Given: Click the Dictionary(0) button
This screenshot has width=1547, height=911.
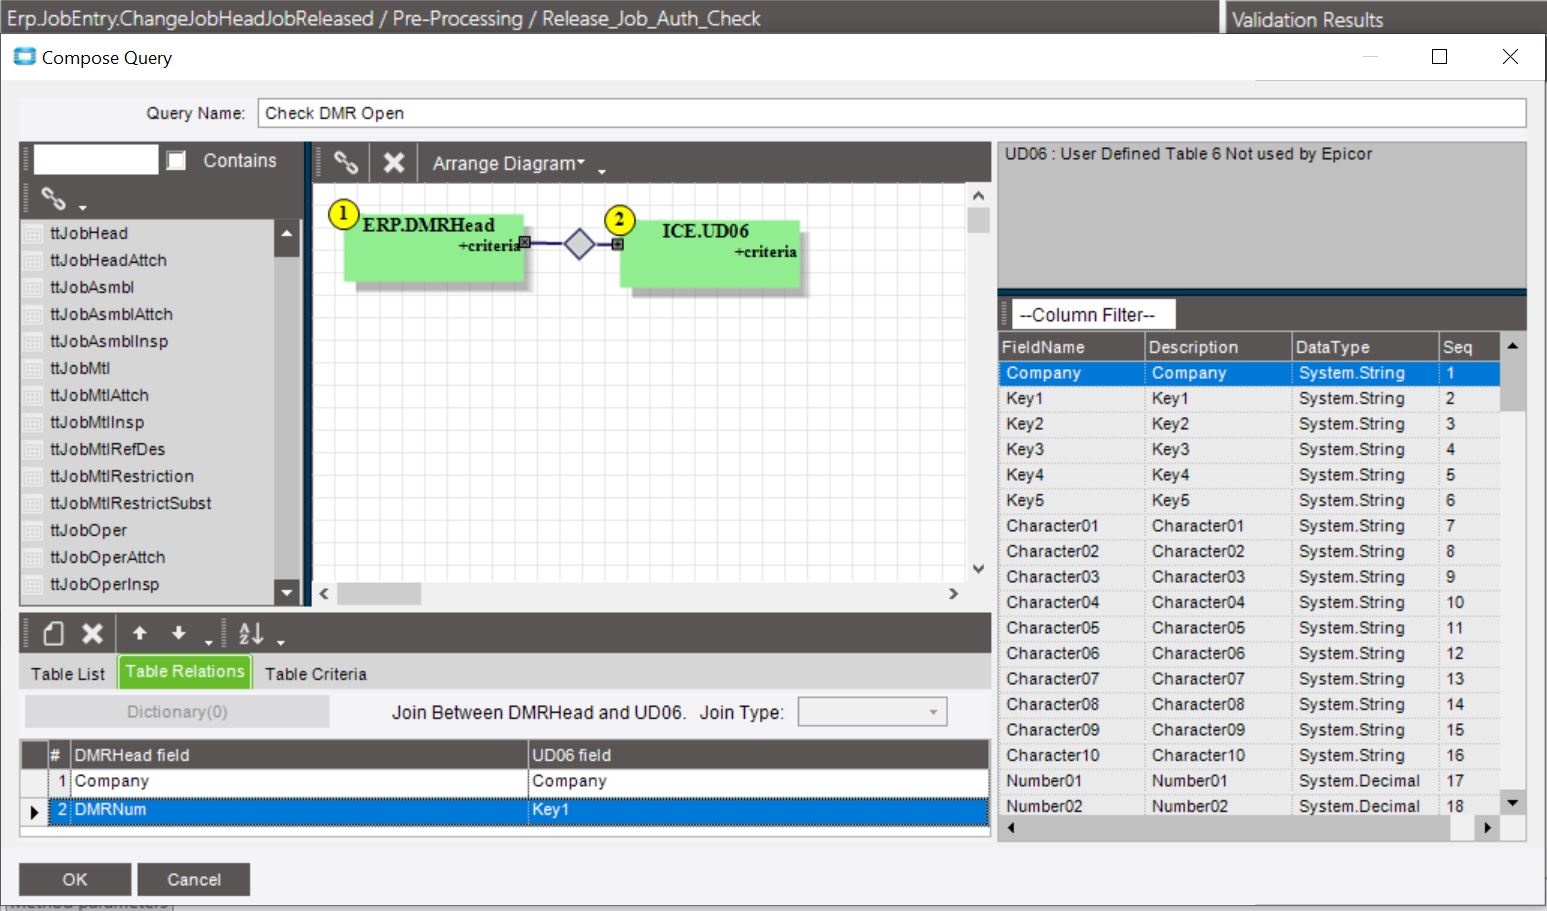Looking at the screenshot, I should pos(177,712).
